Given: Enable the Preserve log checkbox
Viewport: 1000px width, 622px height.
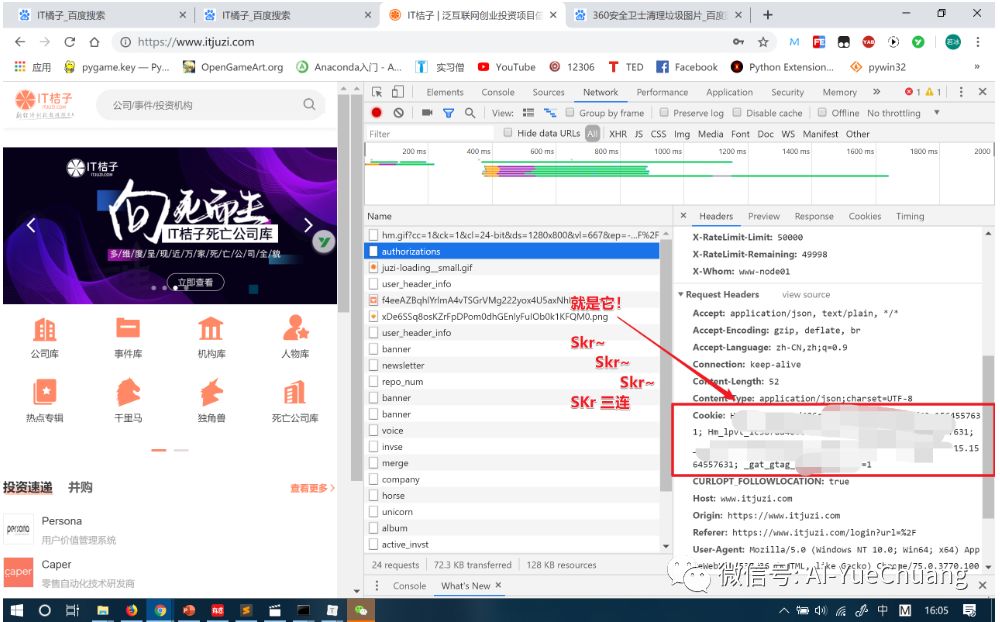Looking at the screenshot, I should 664,112.
